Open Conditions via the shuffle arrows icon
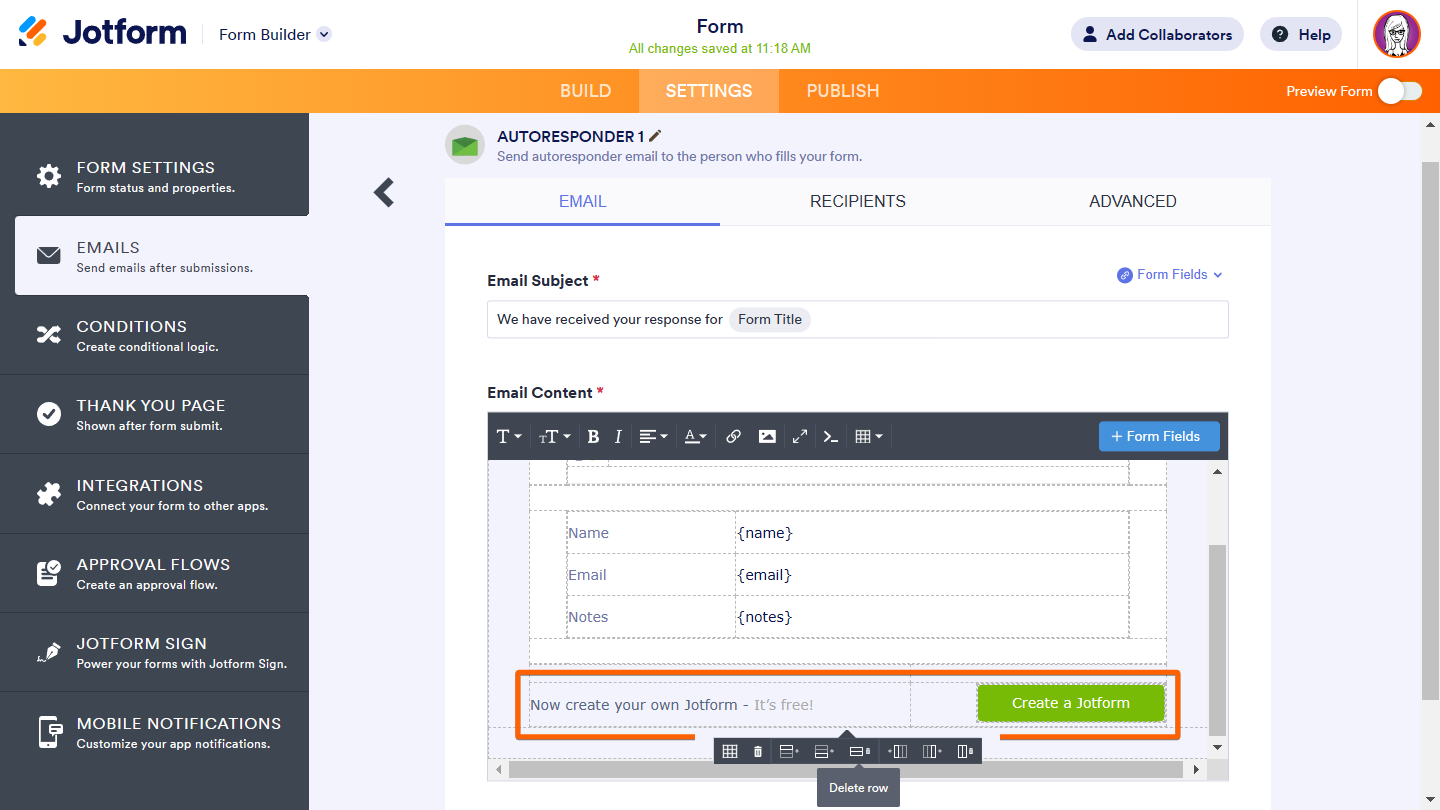Viewport: 1440px width, 810px height. 49,335
